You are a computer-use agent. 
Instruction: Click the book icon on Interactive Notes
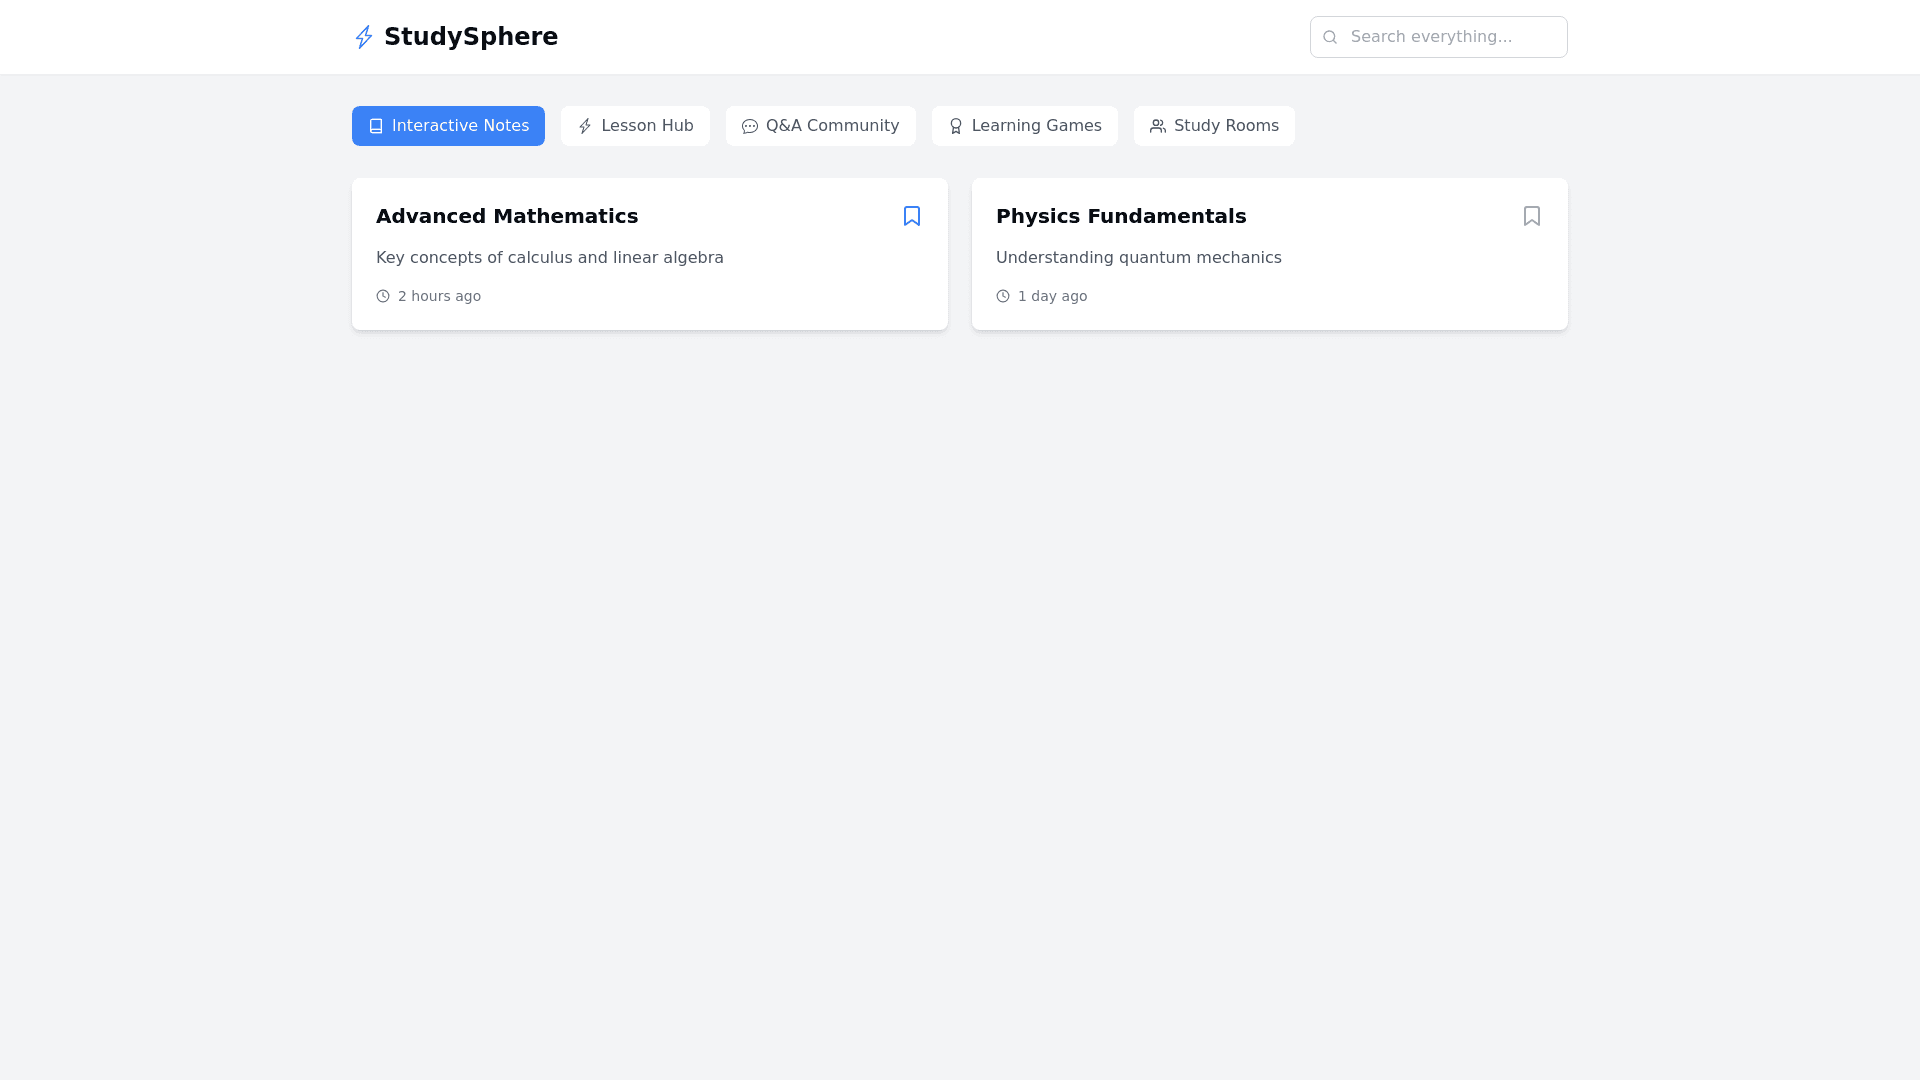click(376, 126)
